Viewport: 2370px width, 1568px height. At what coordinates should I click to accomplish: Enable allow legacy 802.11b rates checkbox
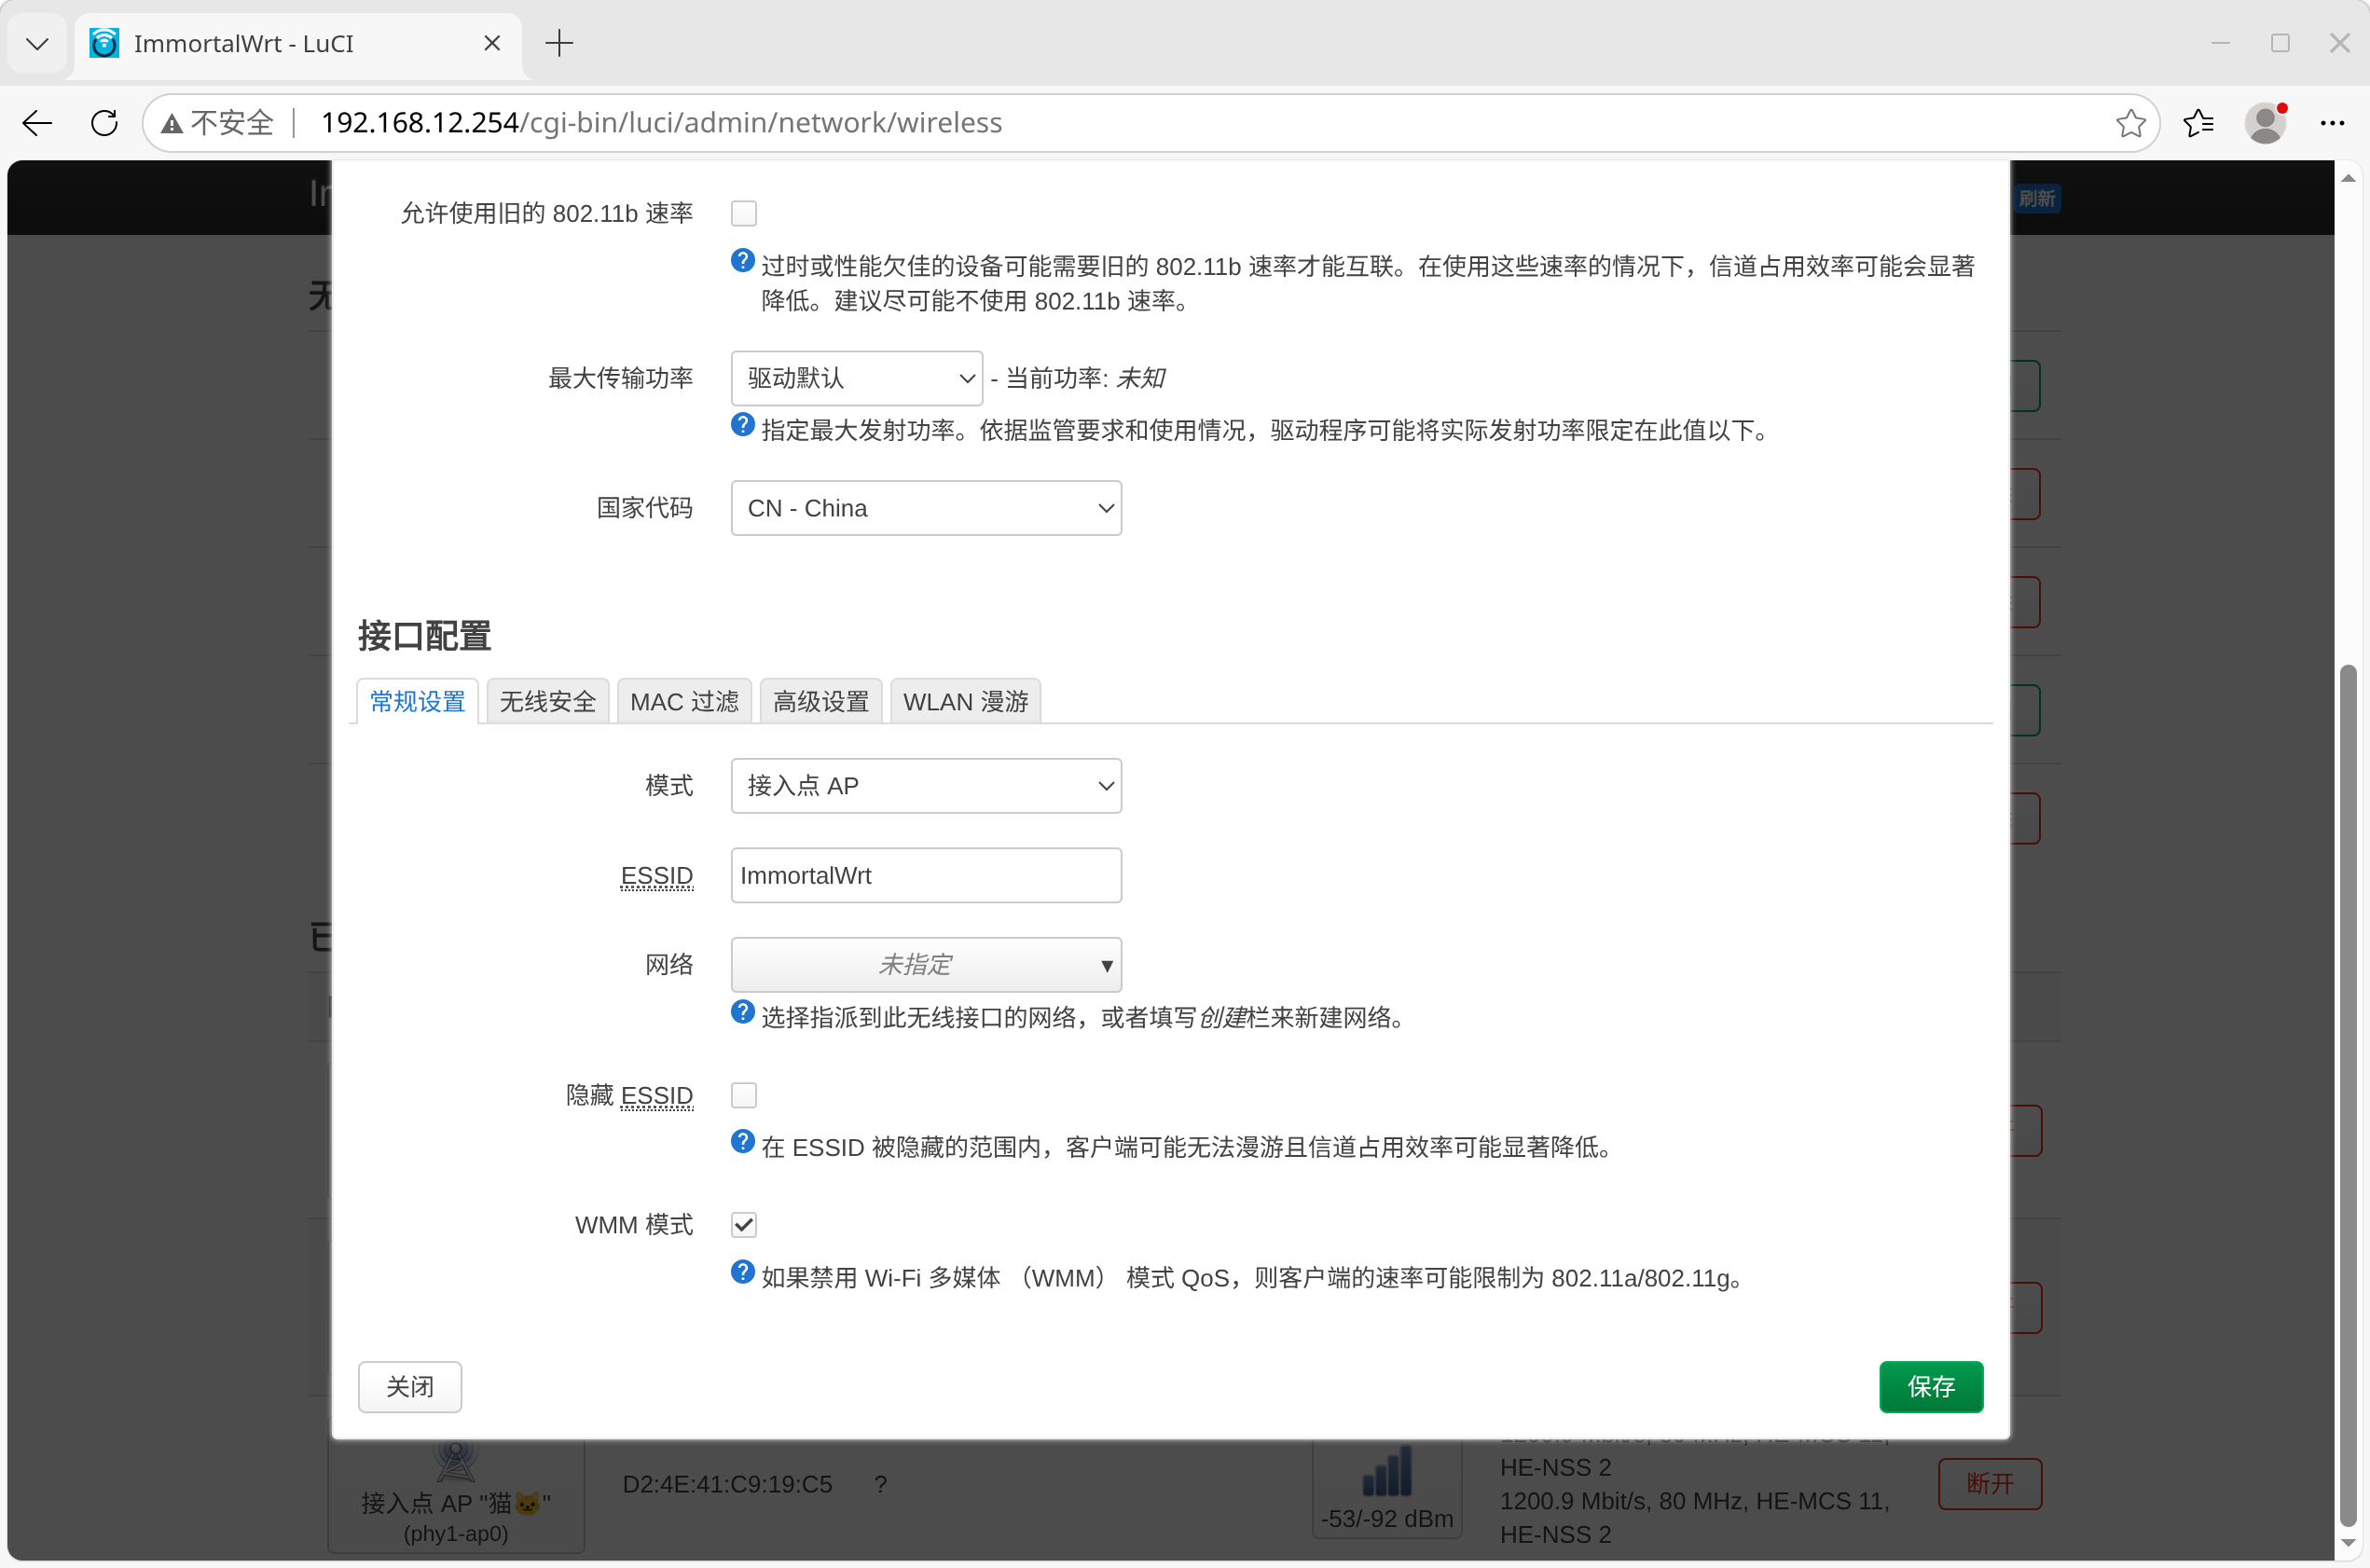click(x=743, y=213)
